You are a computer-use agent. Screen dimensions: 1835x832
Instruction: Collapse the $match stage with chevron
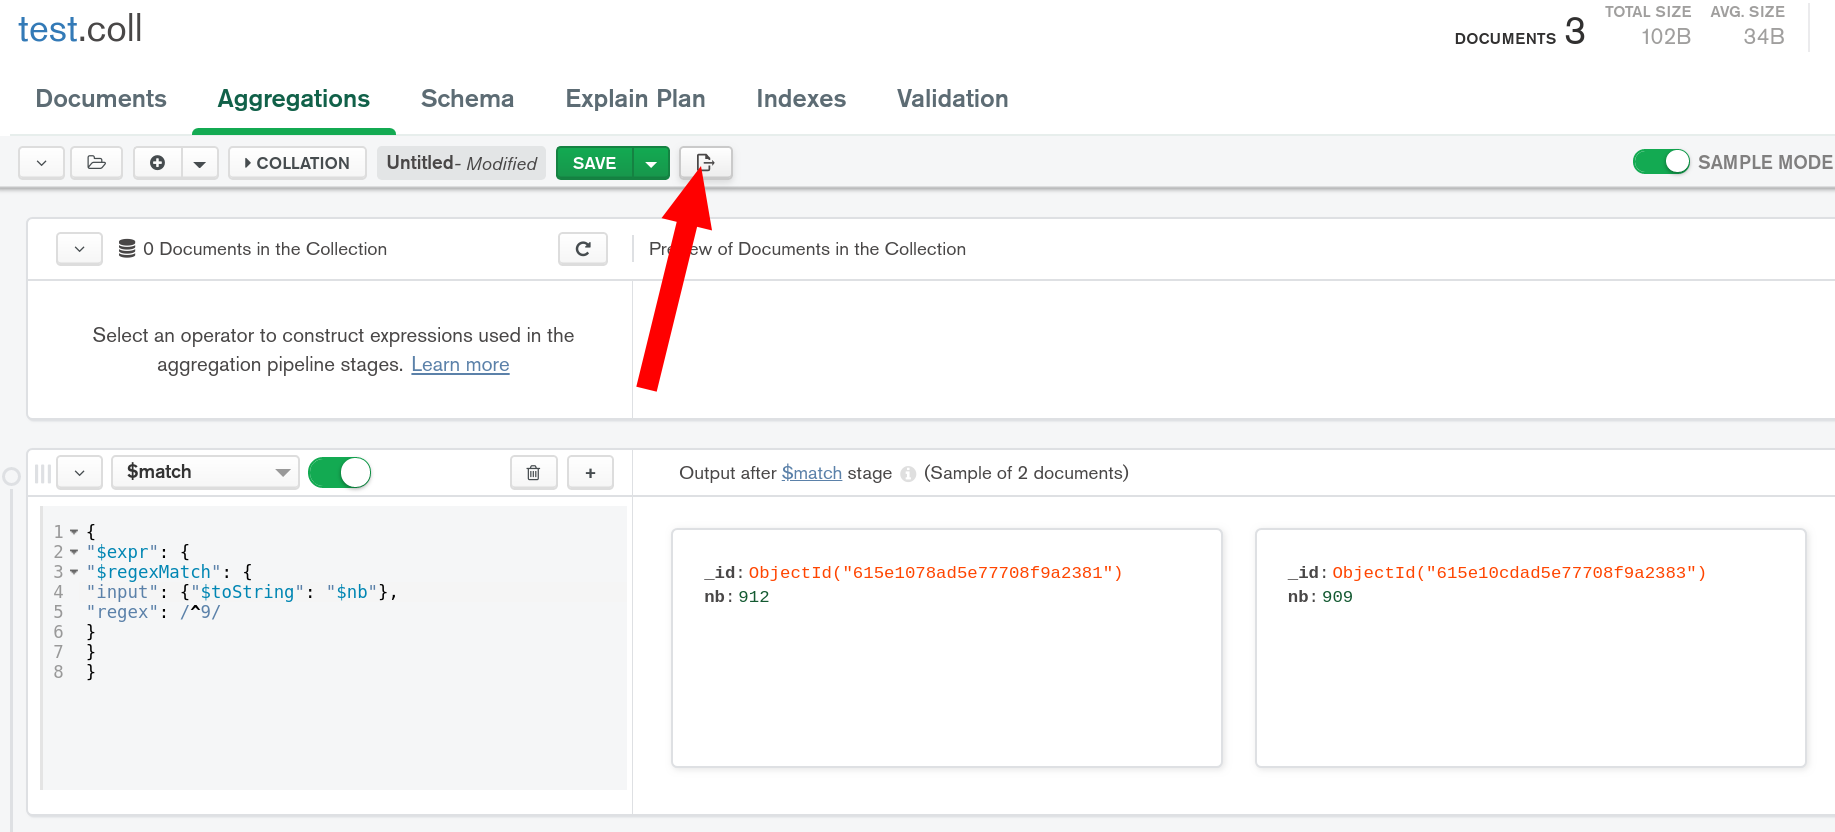tap(80, 473)
